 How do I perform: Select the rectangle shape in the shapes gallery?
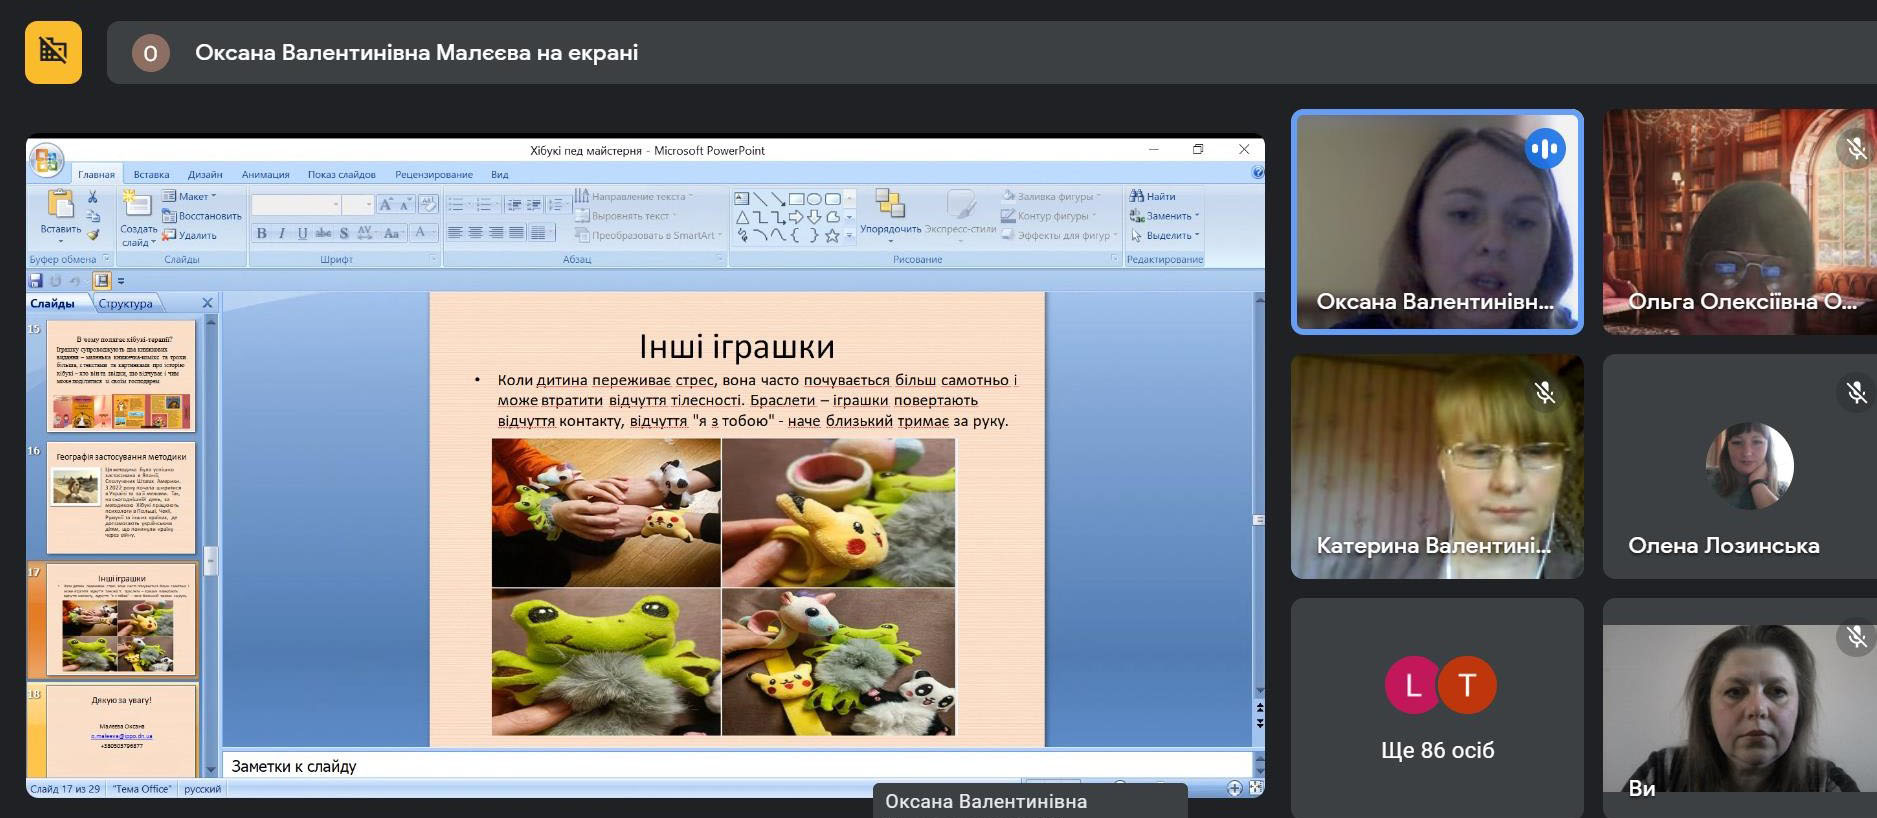click(x=796, y=199)
